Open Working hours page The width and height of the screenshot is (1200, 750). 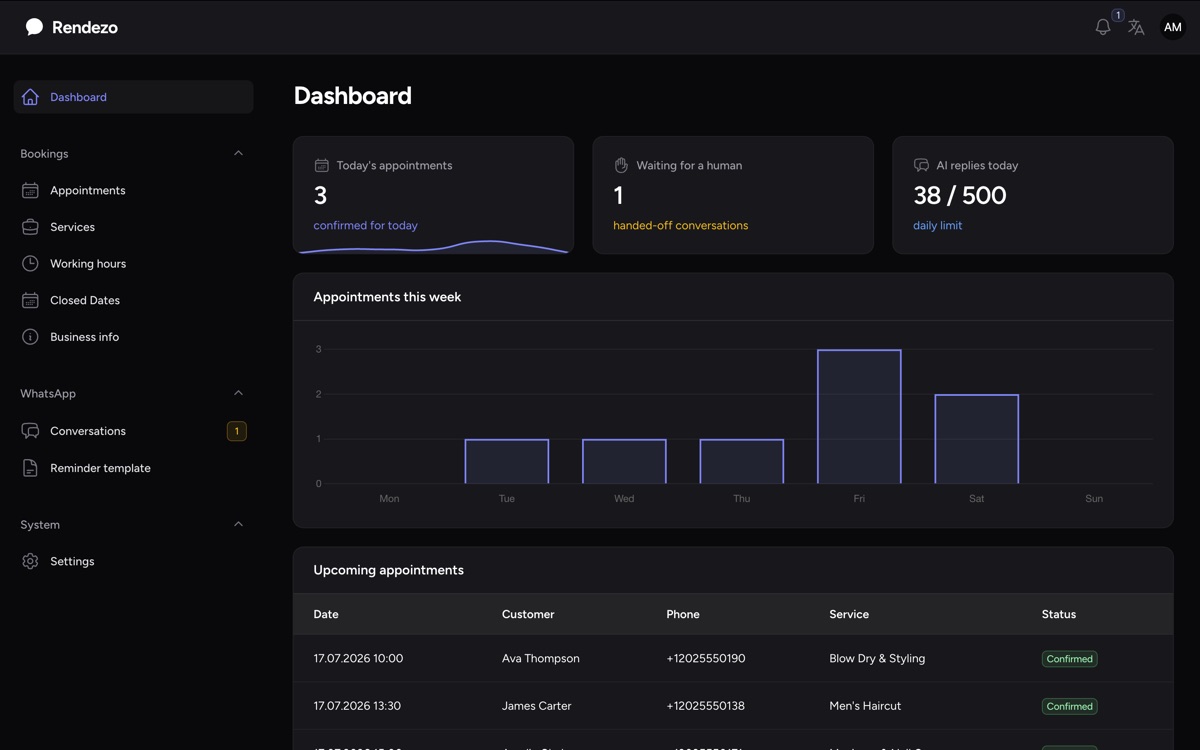(x=133, y=263)
